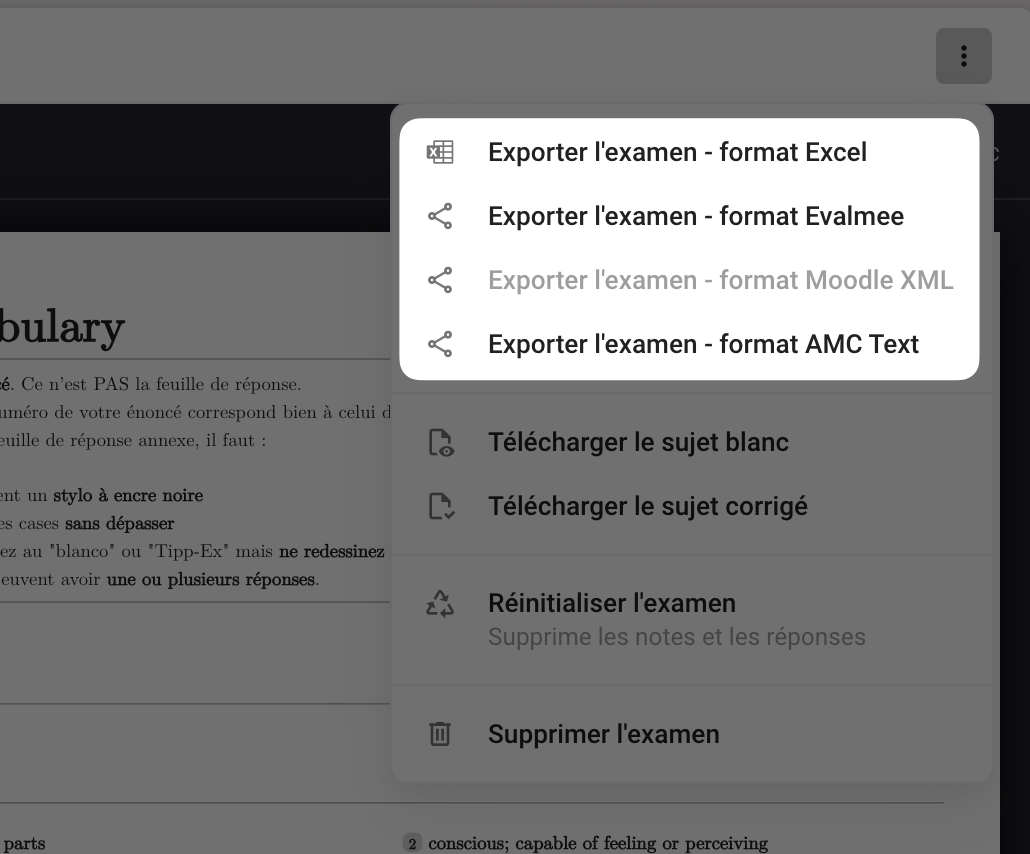Screen dimensions: 1030x854
Task: Click the Excel spreadsheet icon
Action: tap(440, 152)
